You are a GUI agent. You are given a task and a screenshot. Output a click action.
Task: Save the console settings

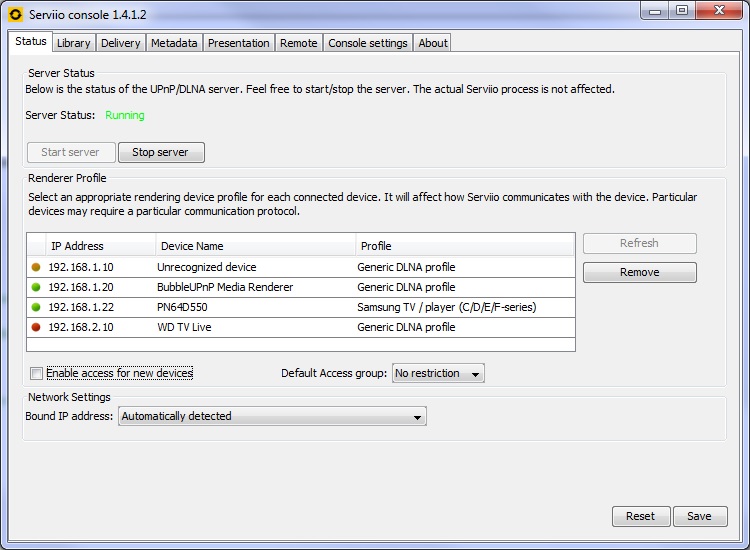tap(699, 516)
